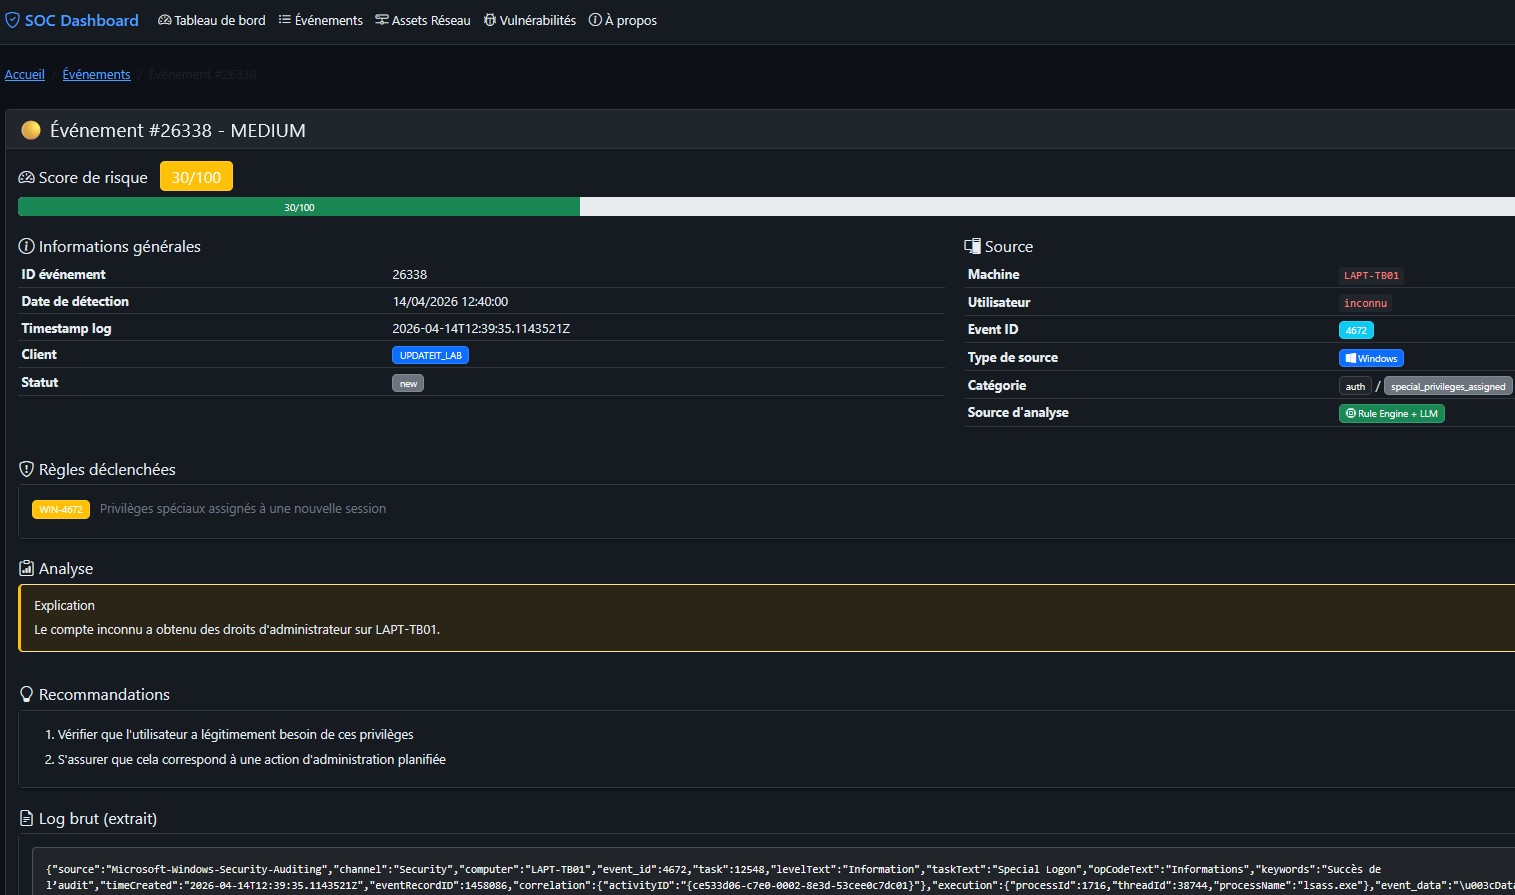This screenshot has height=895, width=1515.
Task: Click the 'new' status badge
Action: (x=408, y=383)
